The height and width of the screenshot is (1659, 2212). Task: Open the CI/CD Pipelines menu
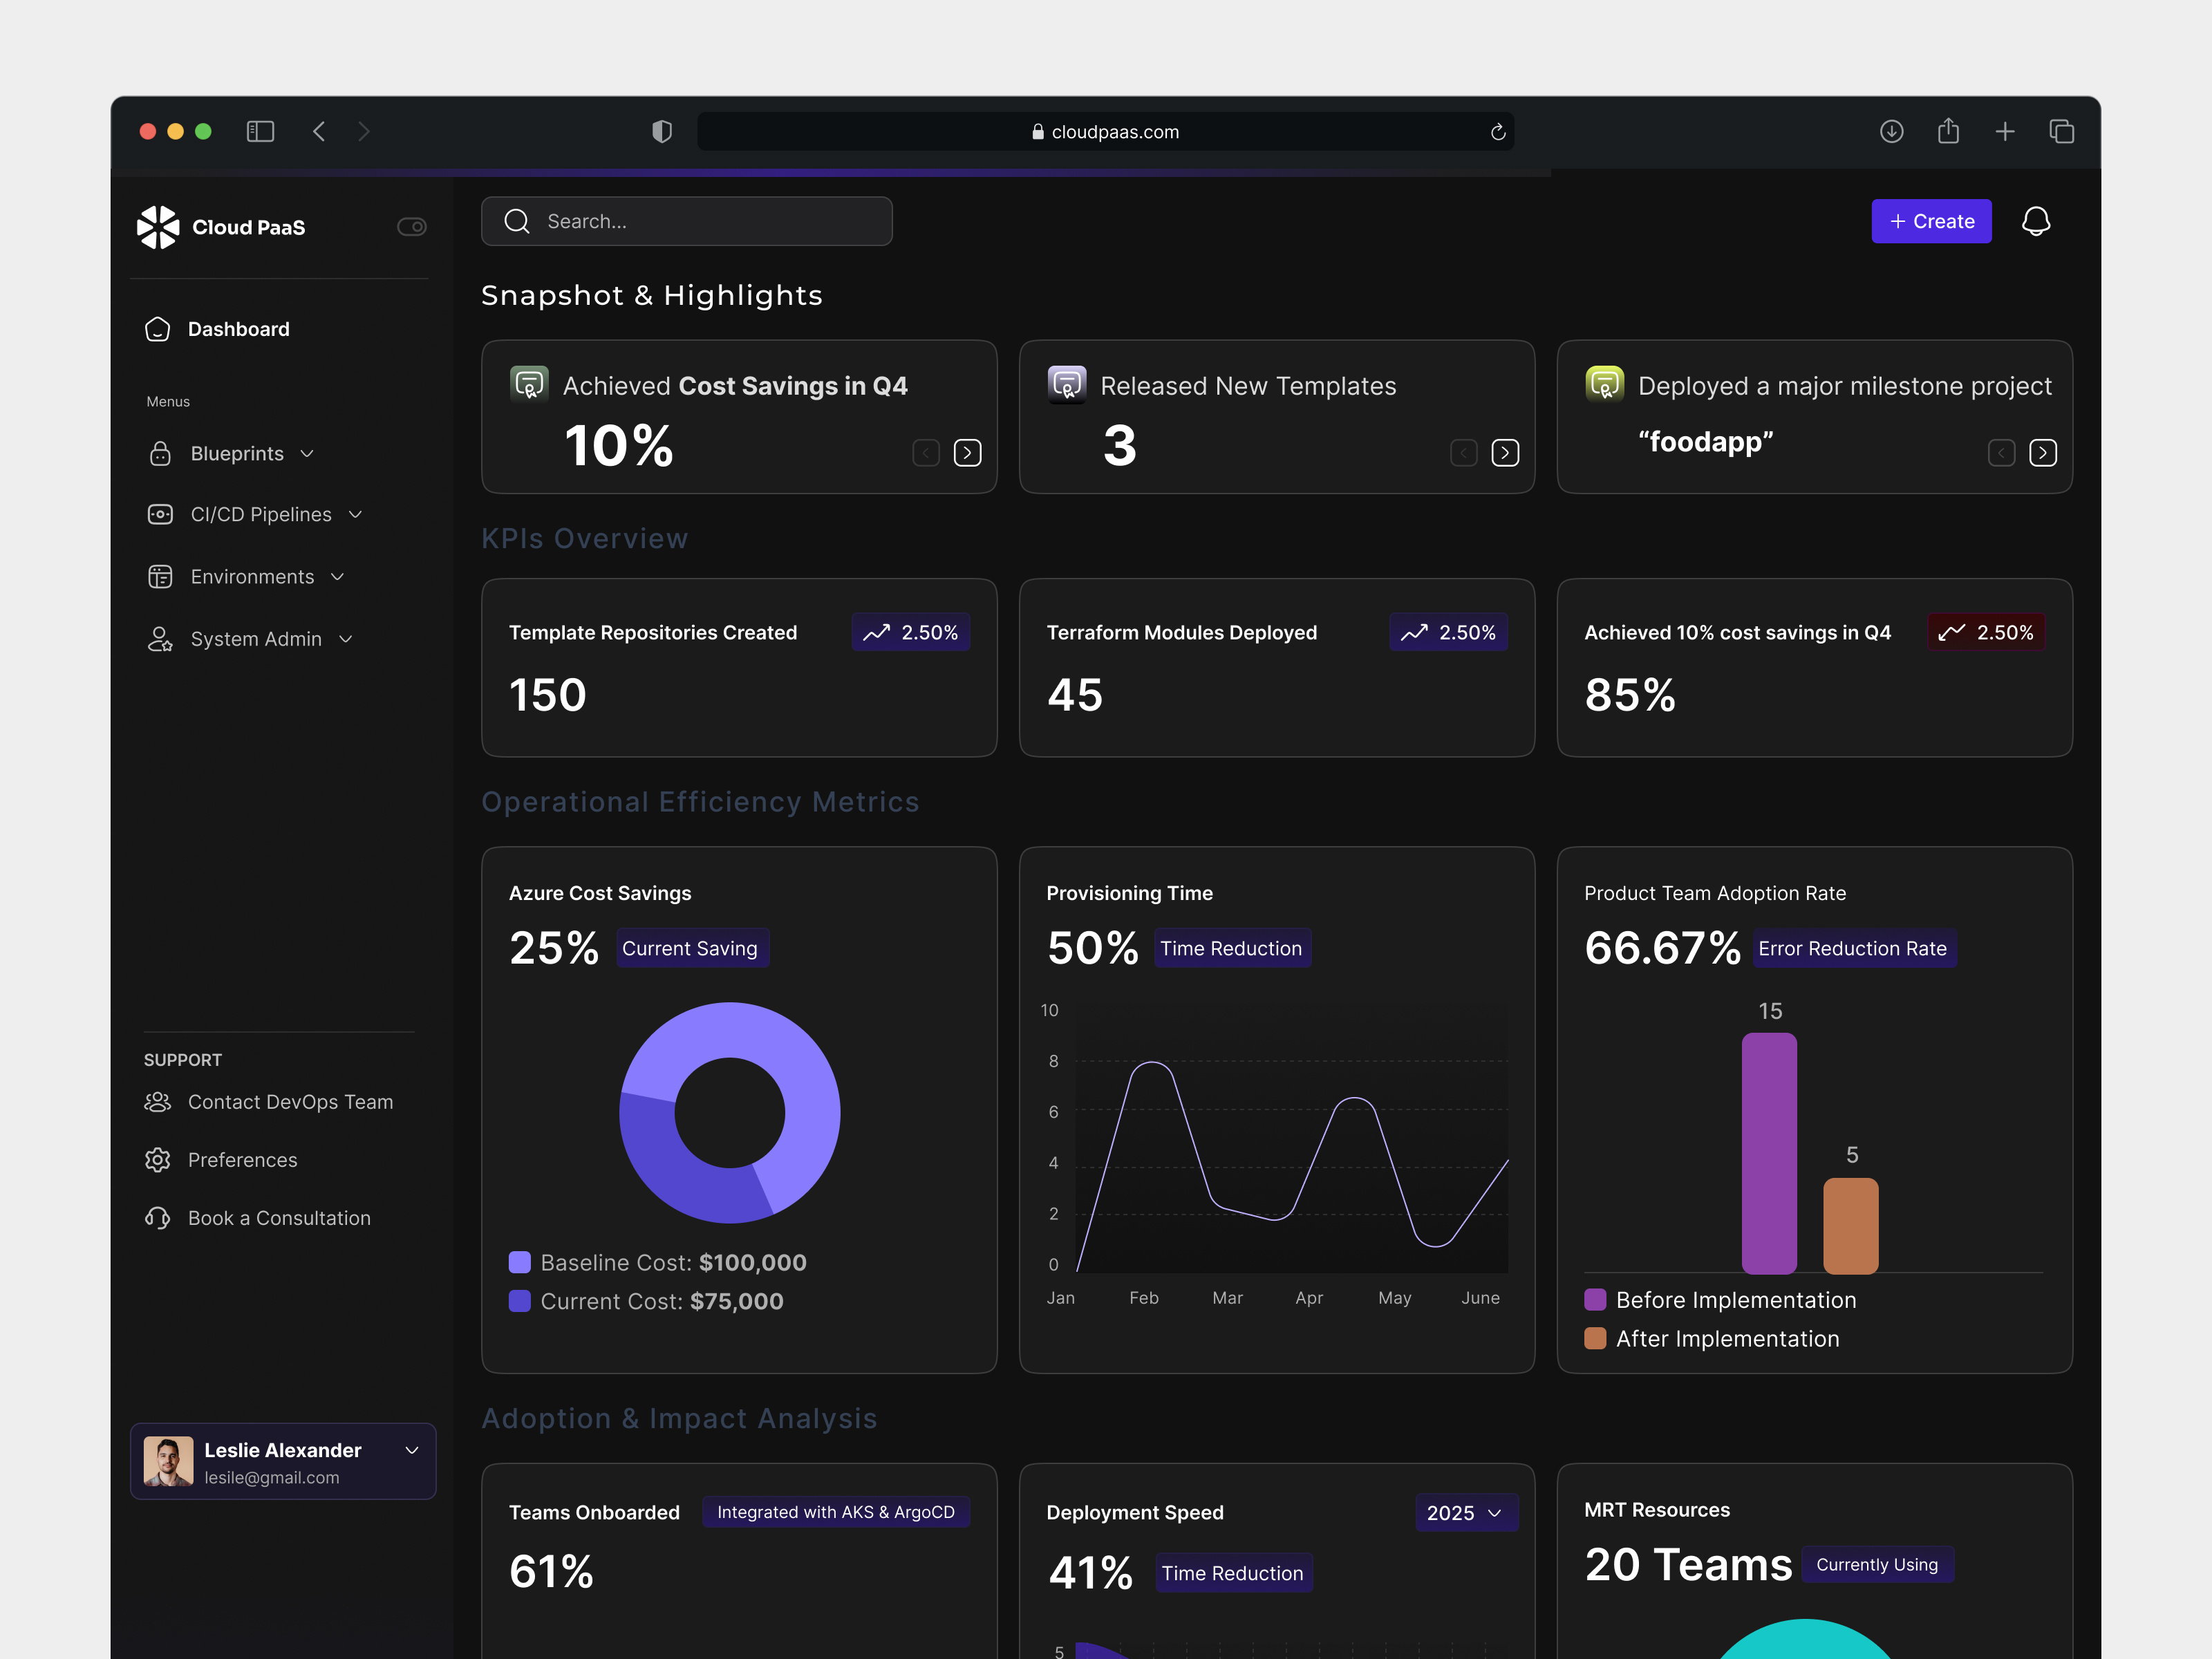(x=260, y=514)
